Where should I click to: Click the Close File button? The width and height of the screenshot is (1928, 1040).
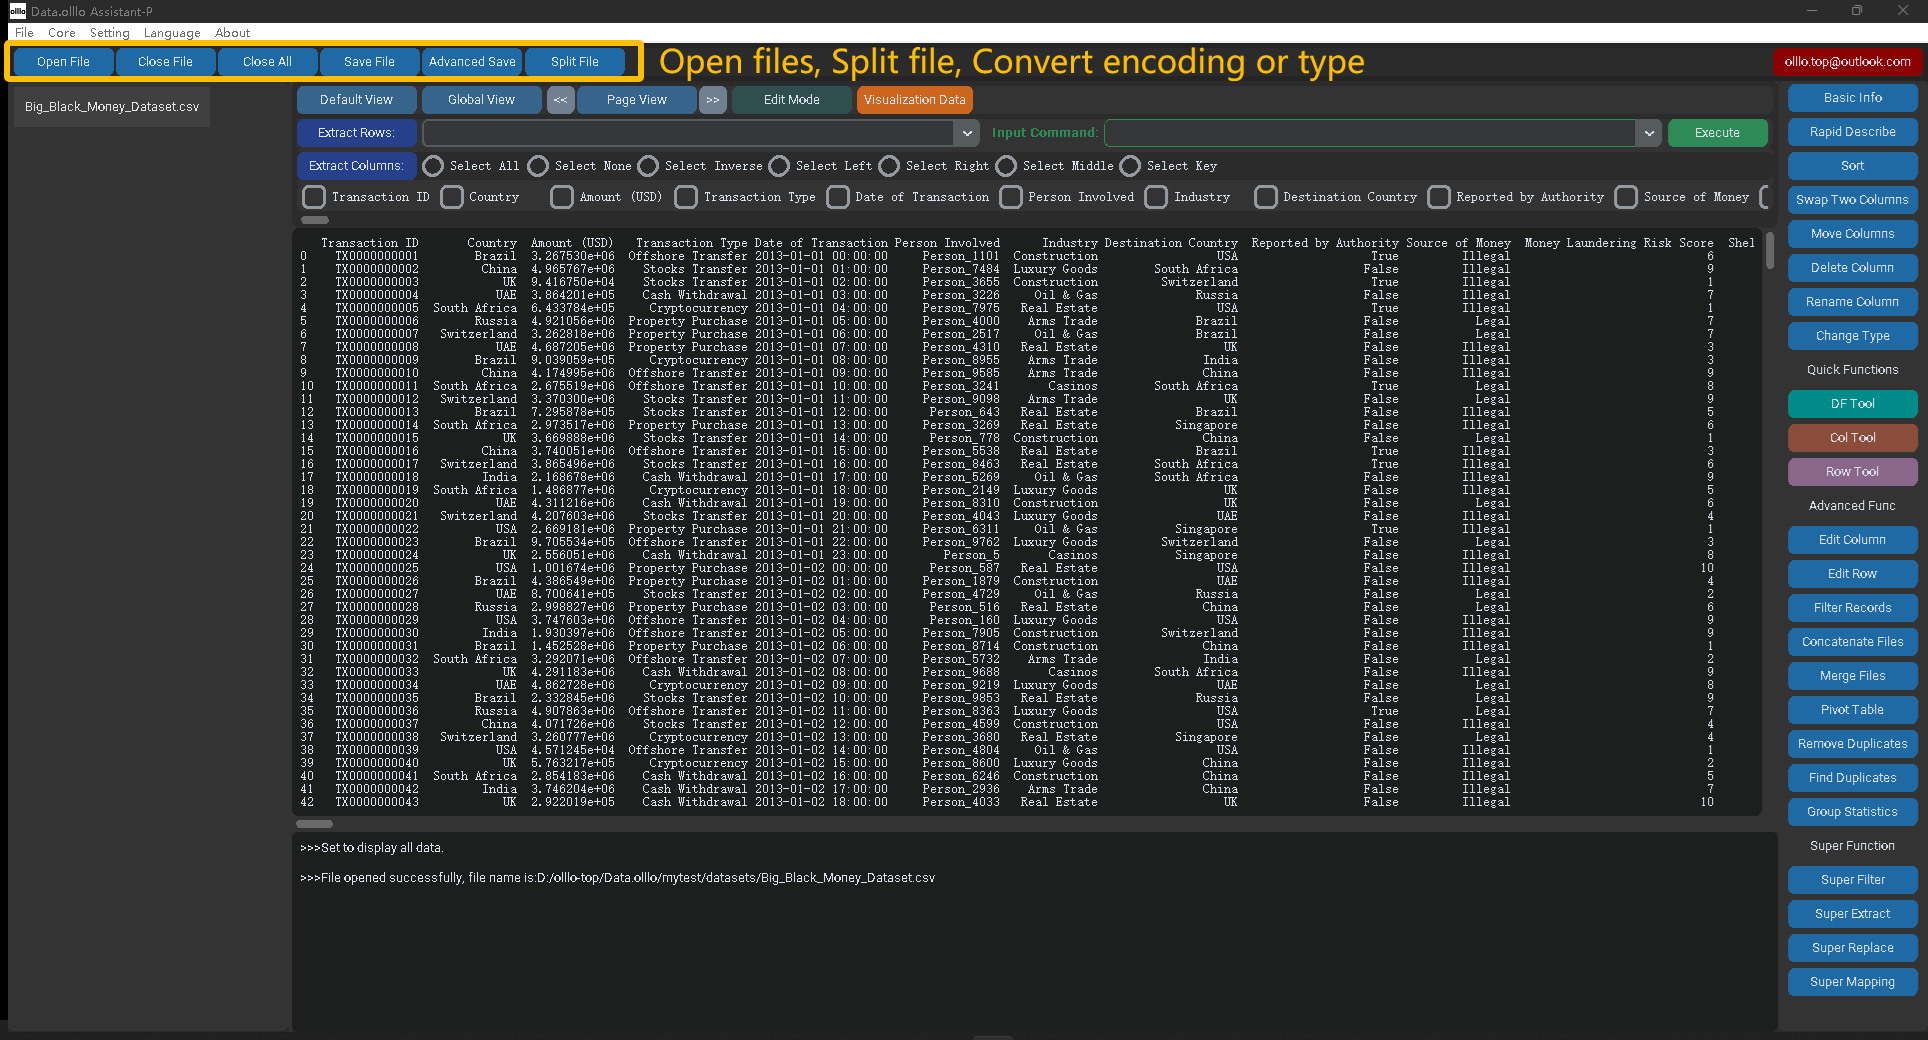[x=165, y=62]
